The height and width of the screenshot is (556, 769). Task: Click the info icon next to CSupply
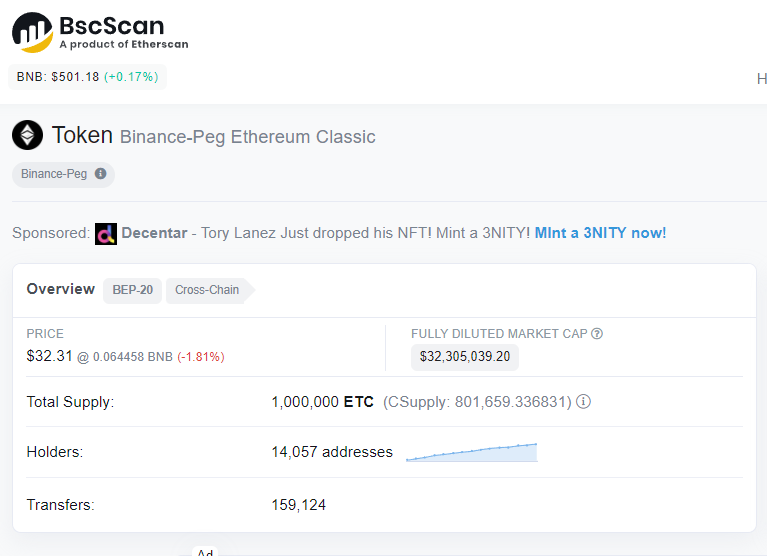(583, 402)
